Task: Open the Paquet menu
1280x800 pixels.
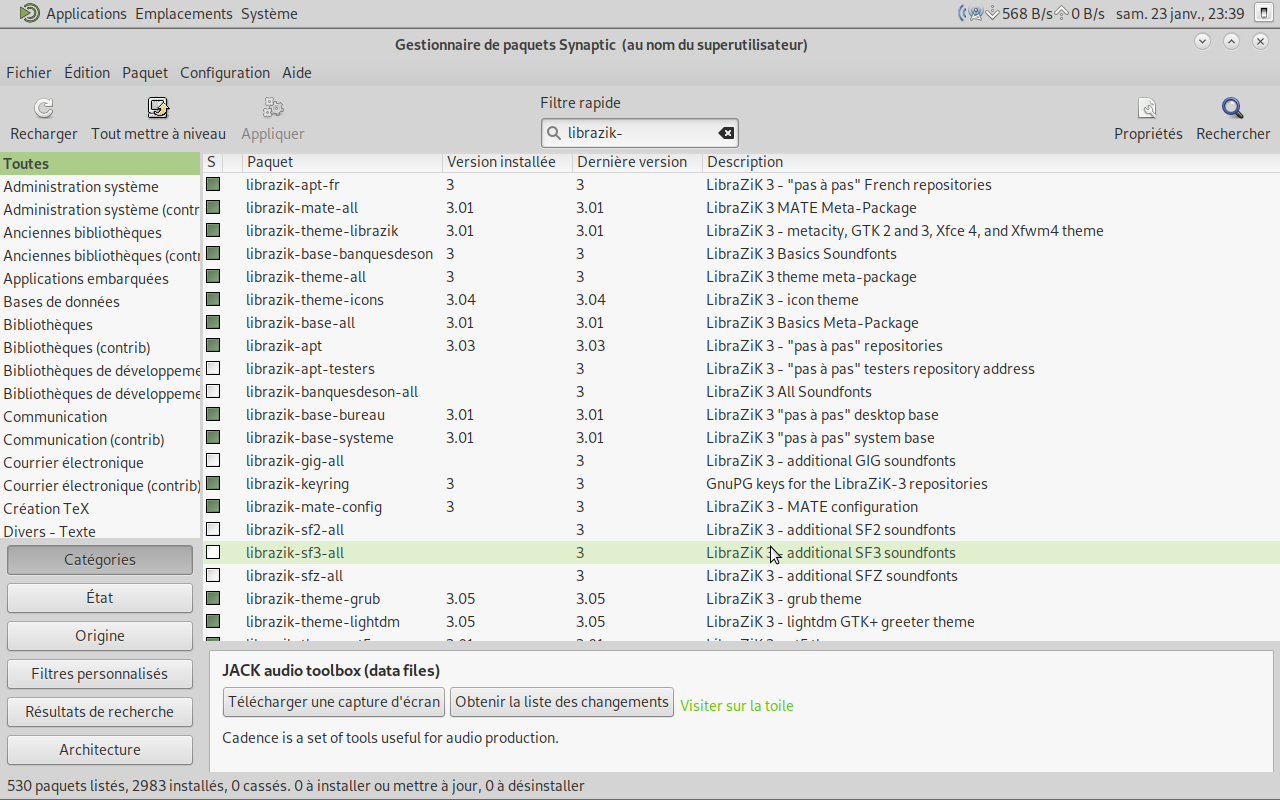Action: [x=145, y=72]
